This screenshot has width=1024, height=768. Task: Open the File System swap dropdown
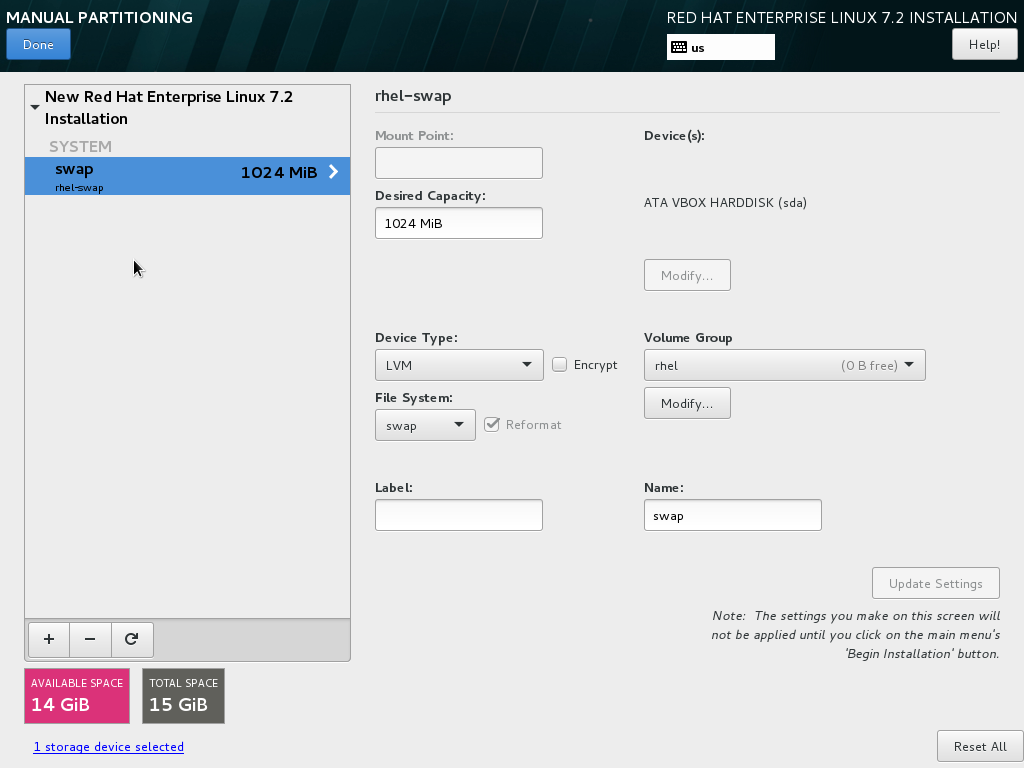click(425, 425)
